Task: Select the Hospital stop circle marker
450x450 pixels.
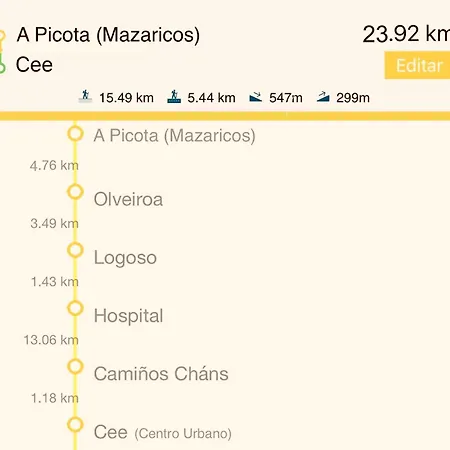Action: pyautogui.click(x=75, y=308)
